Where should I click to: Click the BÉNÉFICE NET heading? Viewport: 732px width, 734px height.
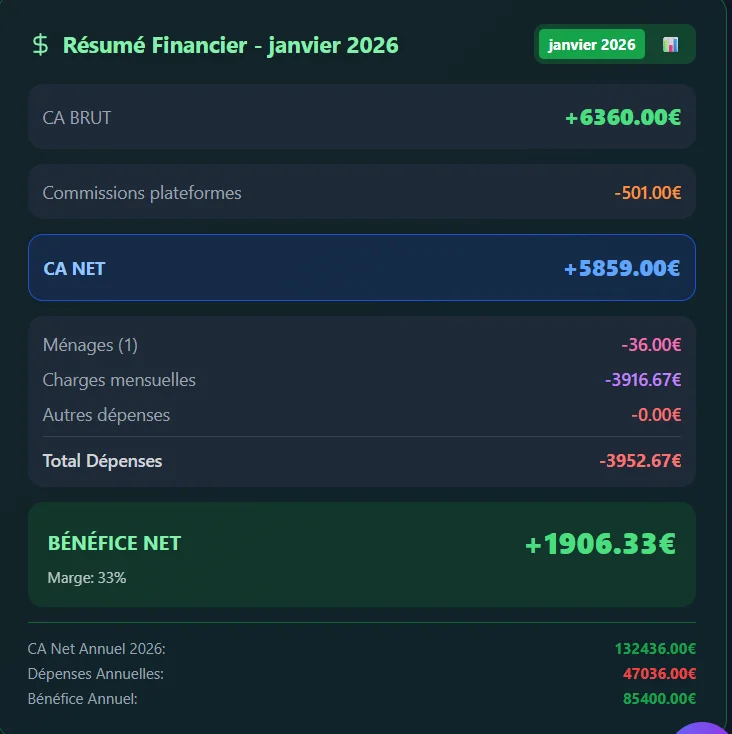[114, 543]
